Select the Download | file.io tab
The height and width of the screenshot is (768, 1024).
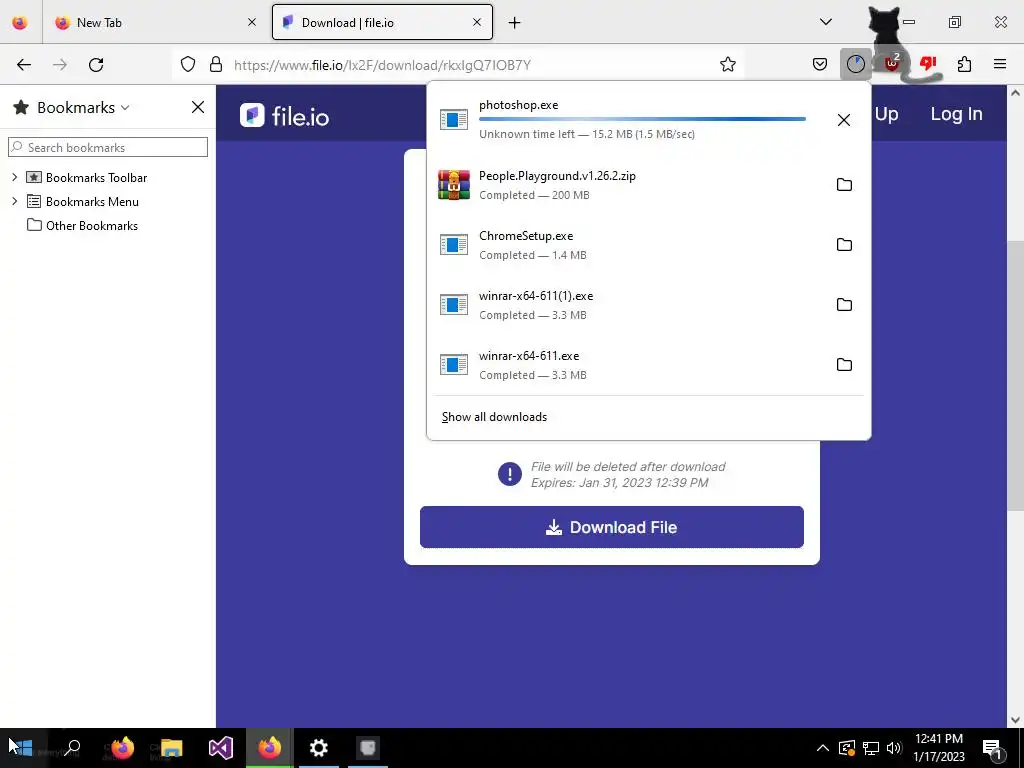(x=382, y=22)
